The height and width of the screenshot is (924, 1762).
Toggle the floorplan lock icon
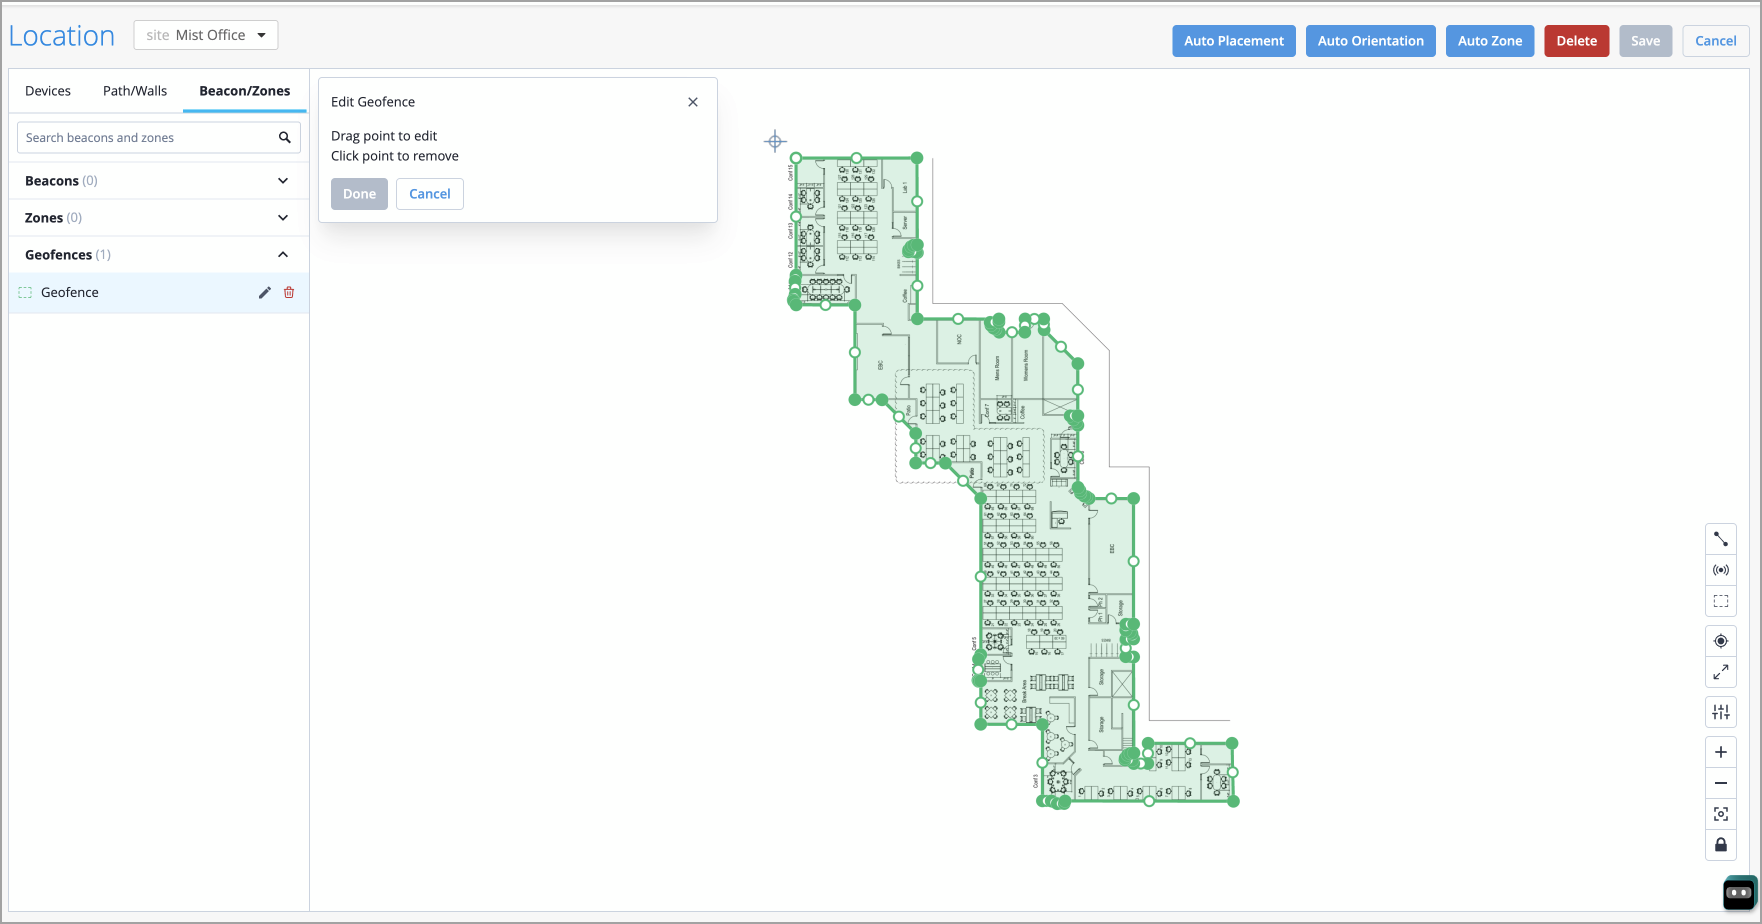(x=1720, y=845)
